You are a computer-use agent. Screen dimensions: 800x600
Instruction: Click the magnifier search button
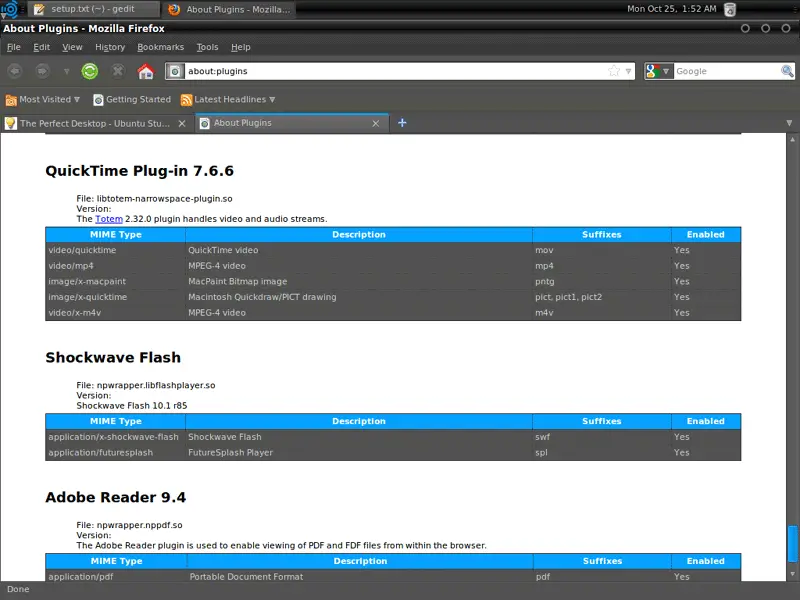787,71
